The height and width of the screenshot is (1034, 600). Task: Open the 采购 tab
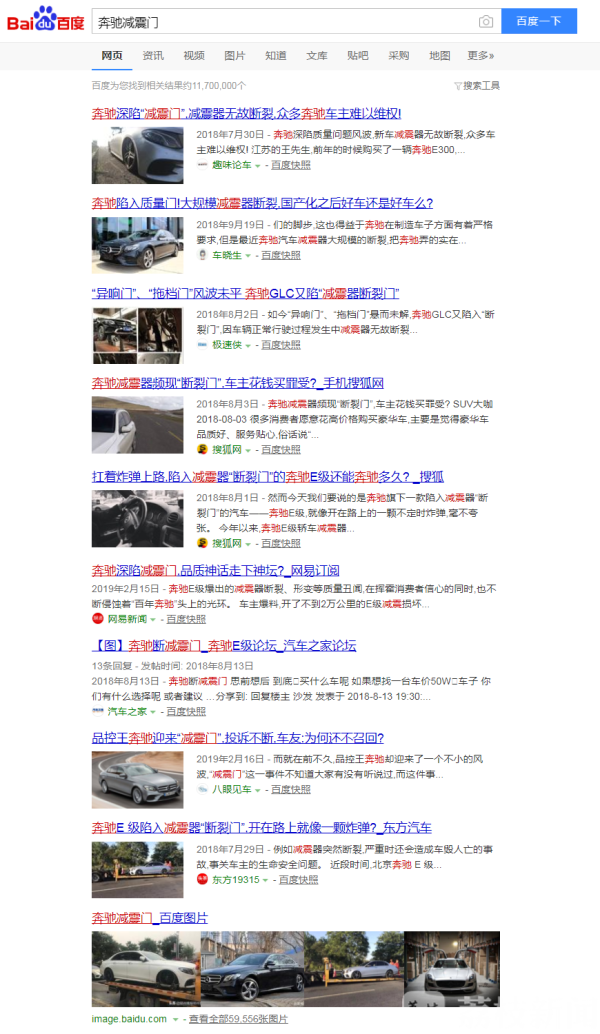coord(398,56)
